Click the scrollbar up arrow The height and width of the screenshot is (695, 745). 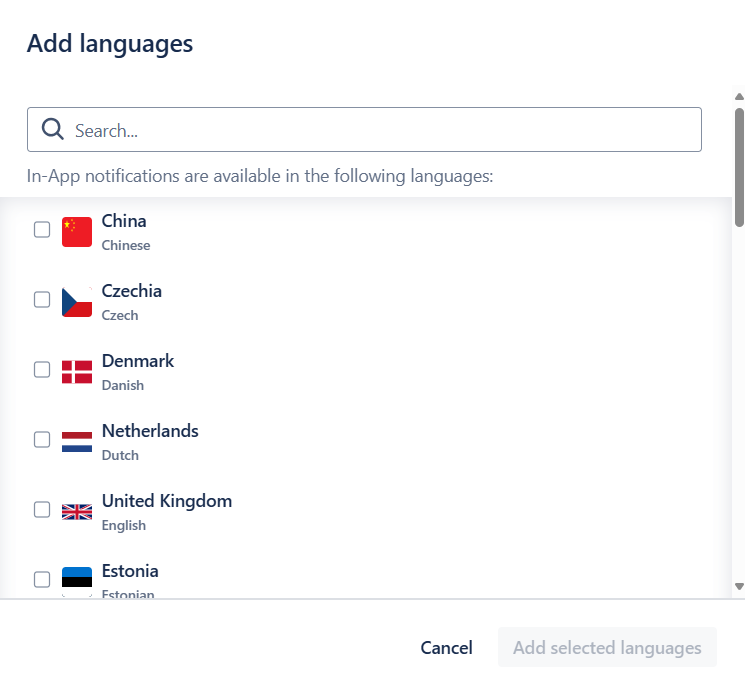[x=739, y=96]
